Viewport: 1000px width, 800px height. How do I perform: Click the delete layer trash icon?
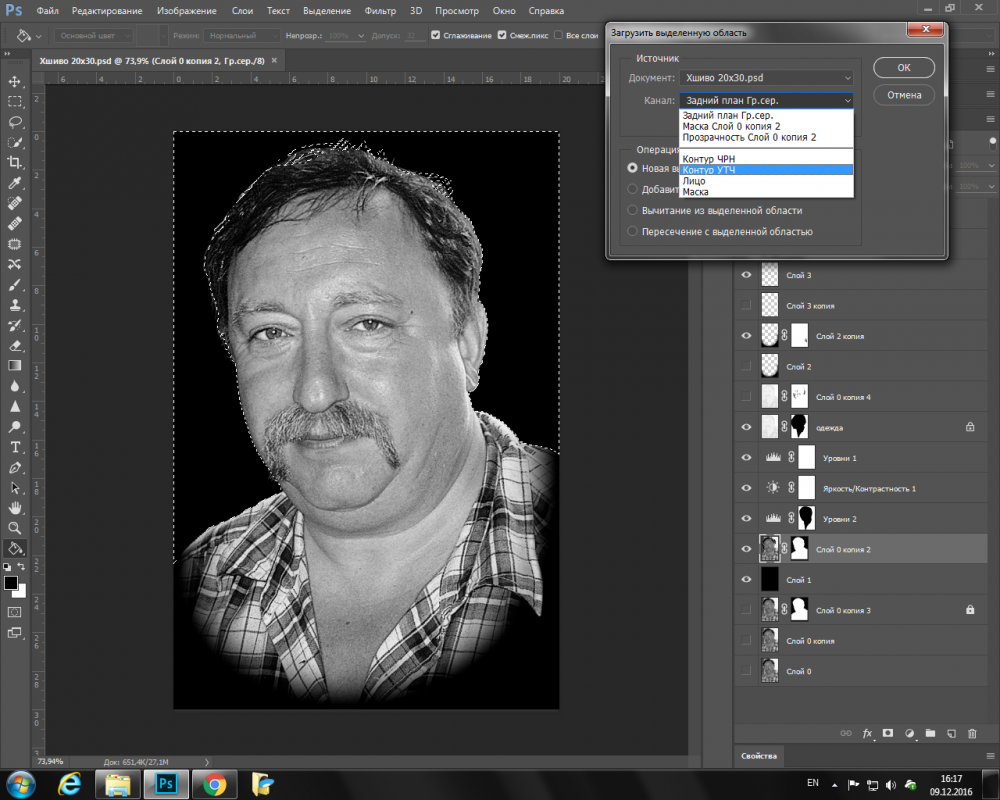coord(972,733)
